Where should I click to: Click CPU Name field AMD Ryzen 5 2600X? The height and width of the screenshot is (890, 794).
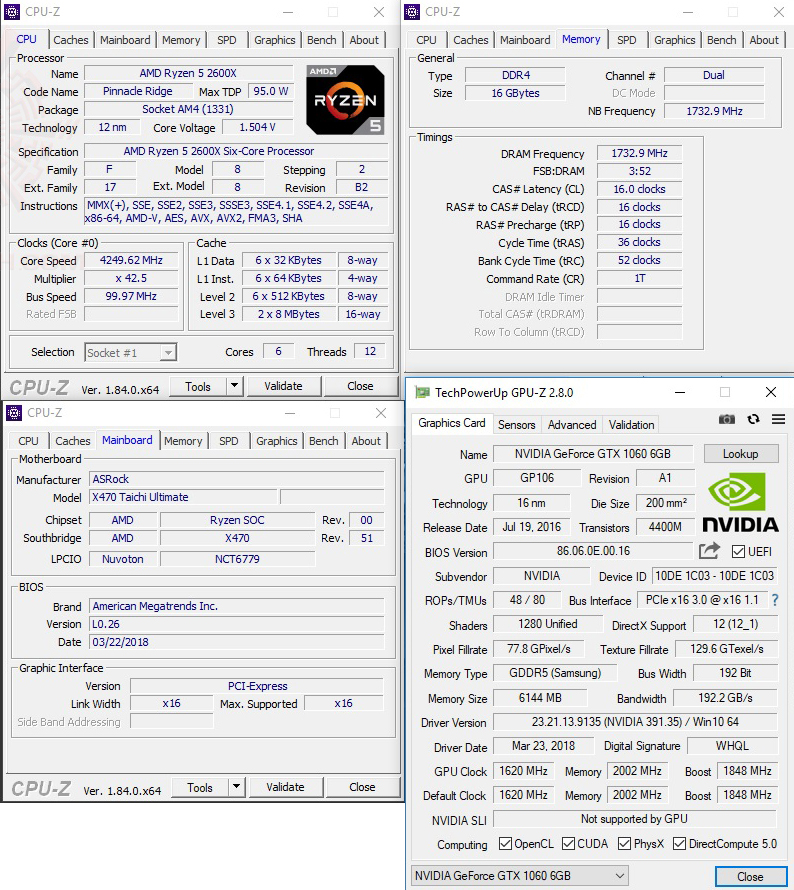[x=188, y=73]
